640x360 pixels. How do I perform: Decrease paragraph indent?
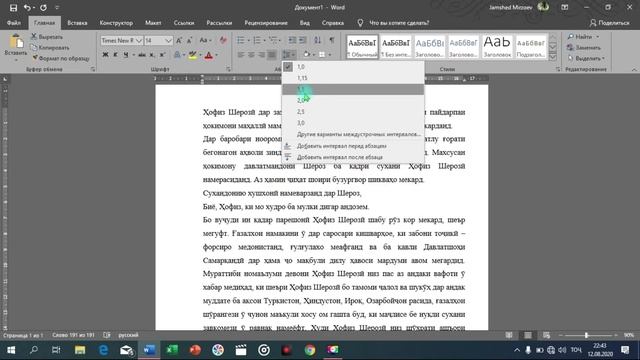(292, 40)
